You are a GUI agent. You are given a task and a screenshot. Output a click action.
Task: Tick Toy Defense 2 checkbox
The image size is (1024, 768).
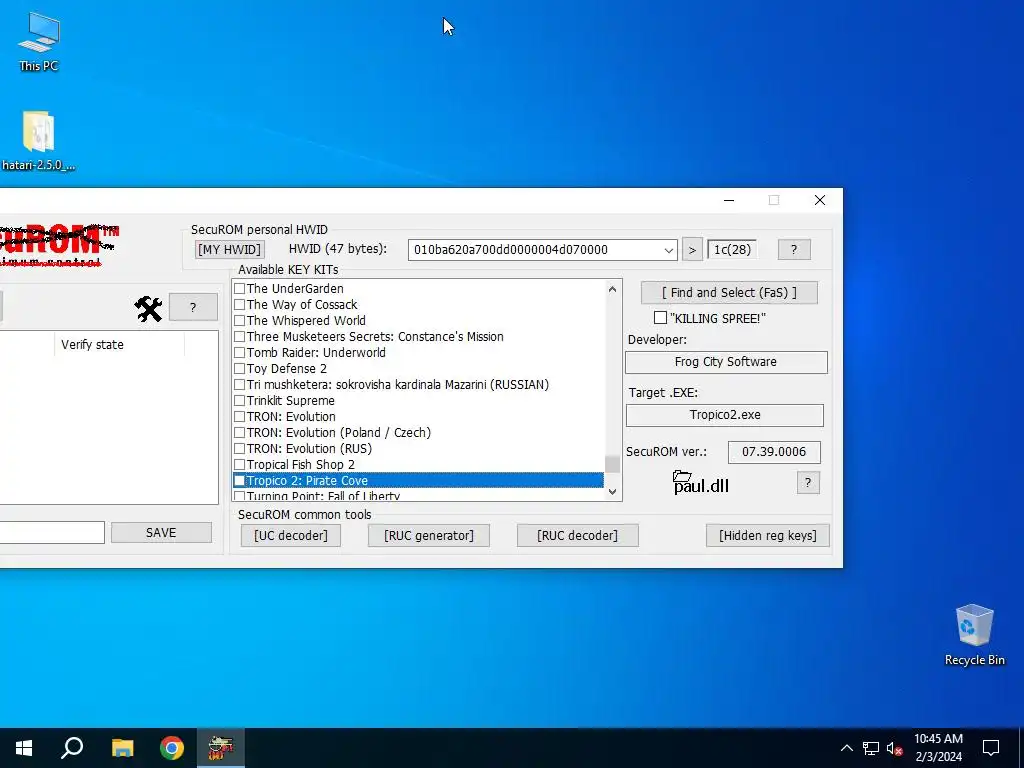point(240,368)
